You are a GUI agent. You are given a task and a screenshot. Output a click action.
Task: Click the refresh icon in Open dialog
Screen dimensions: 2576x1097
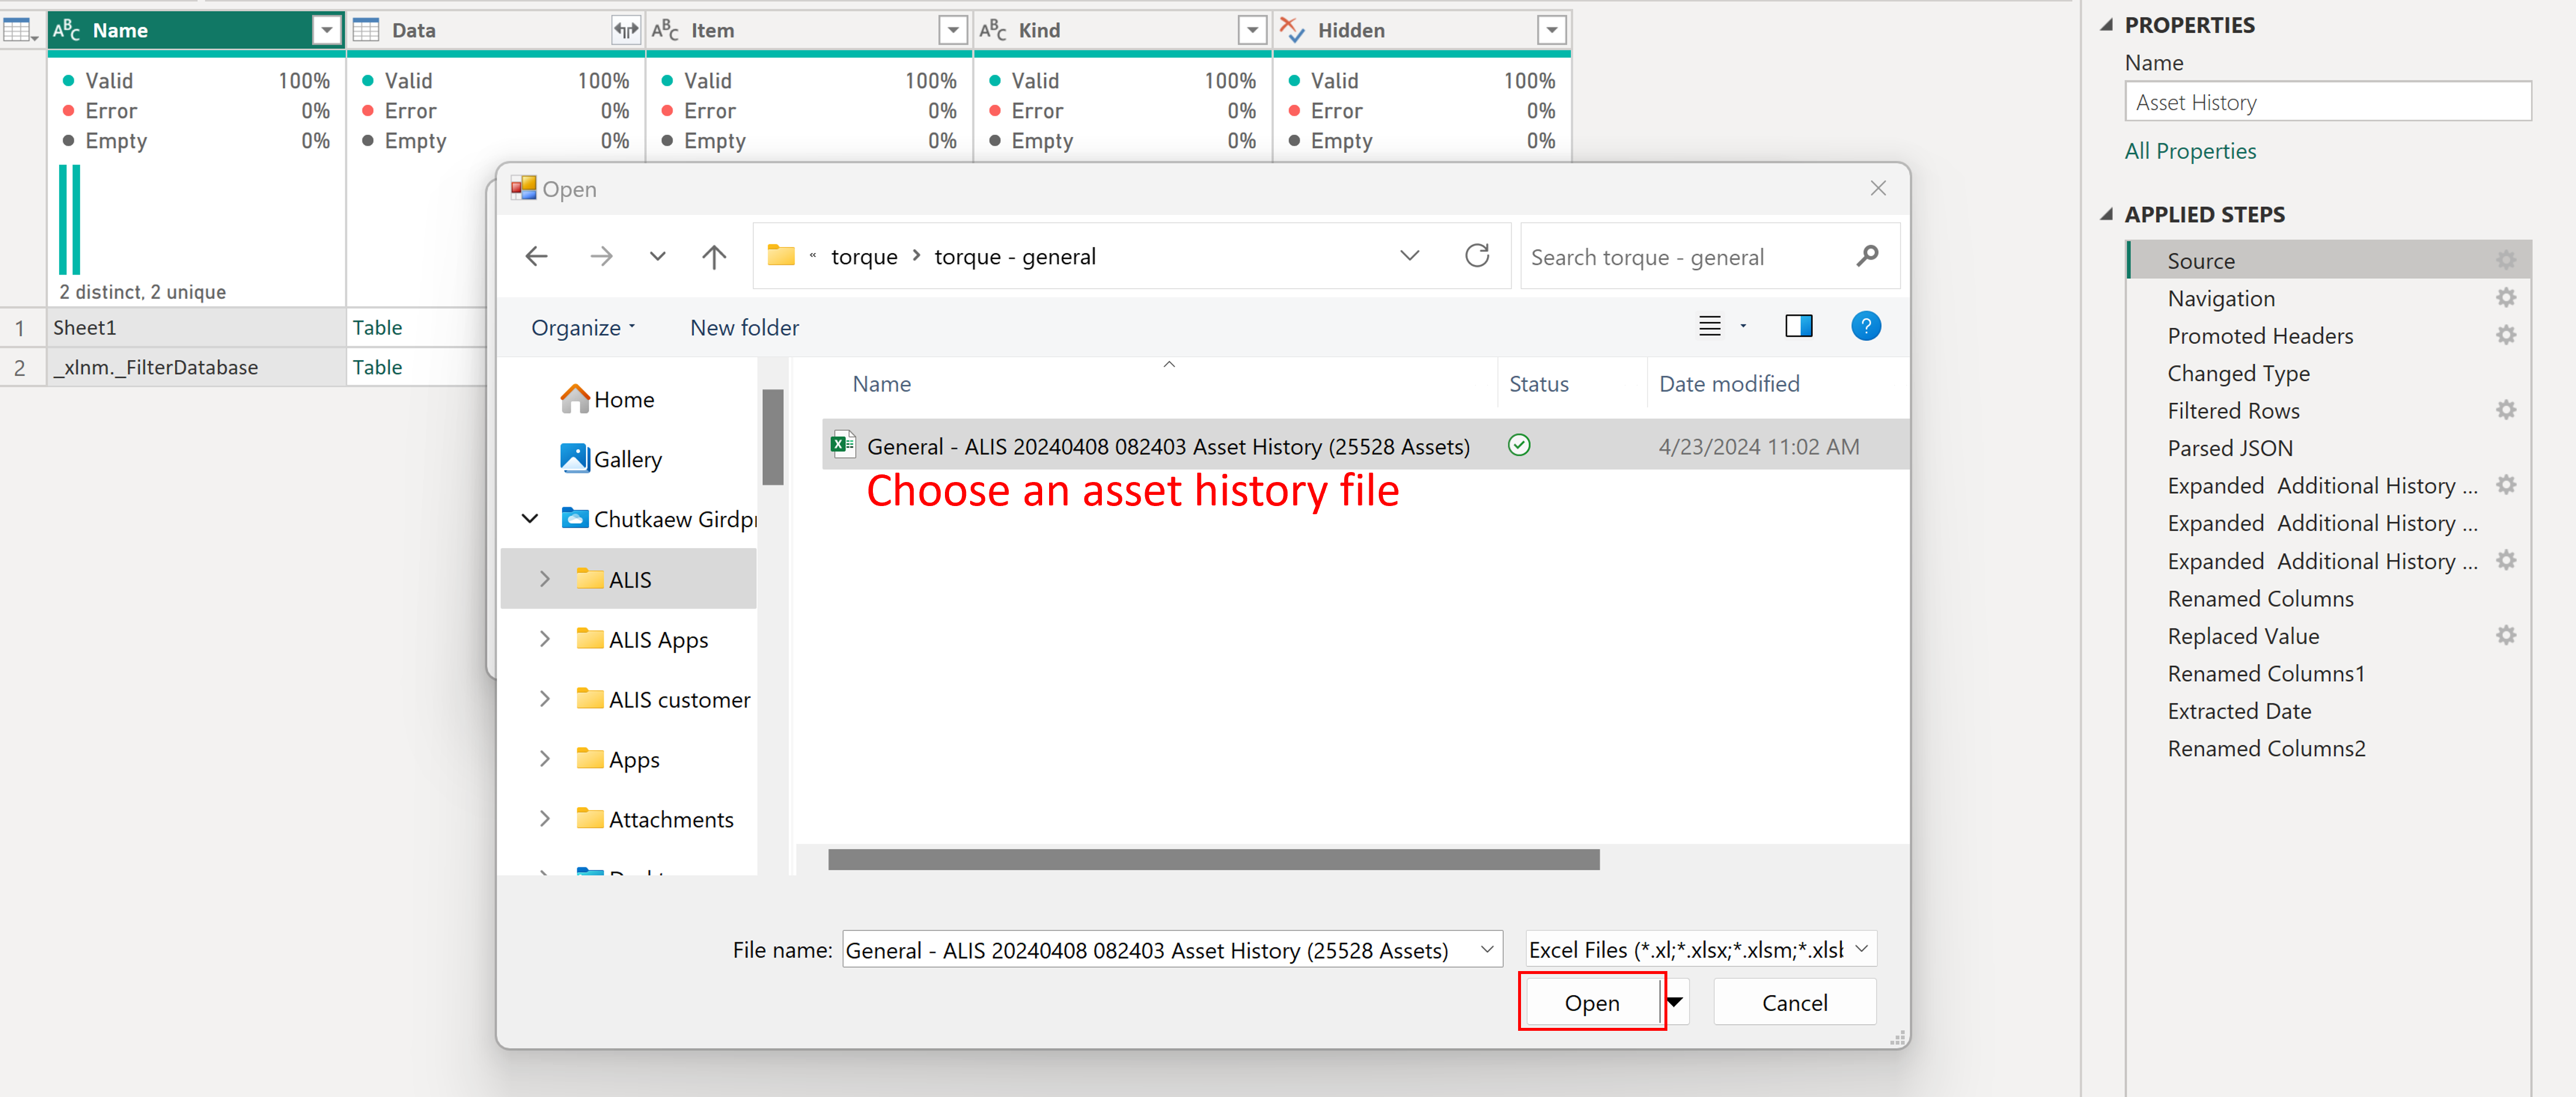point(1476,256)
